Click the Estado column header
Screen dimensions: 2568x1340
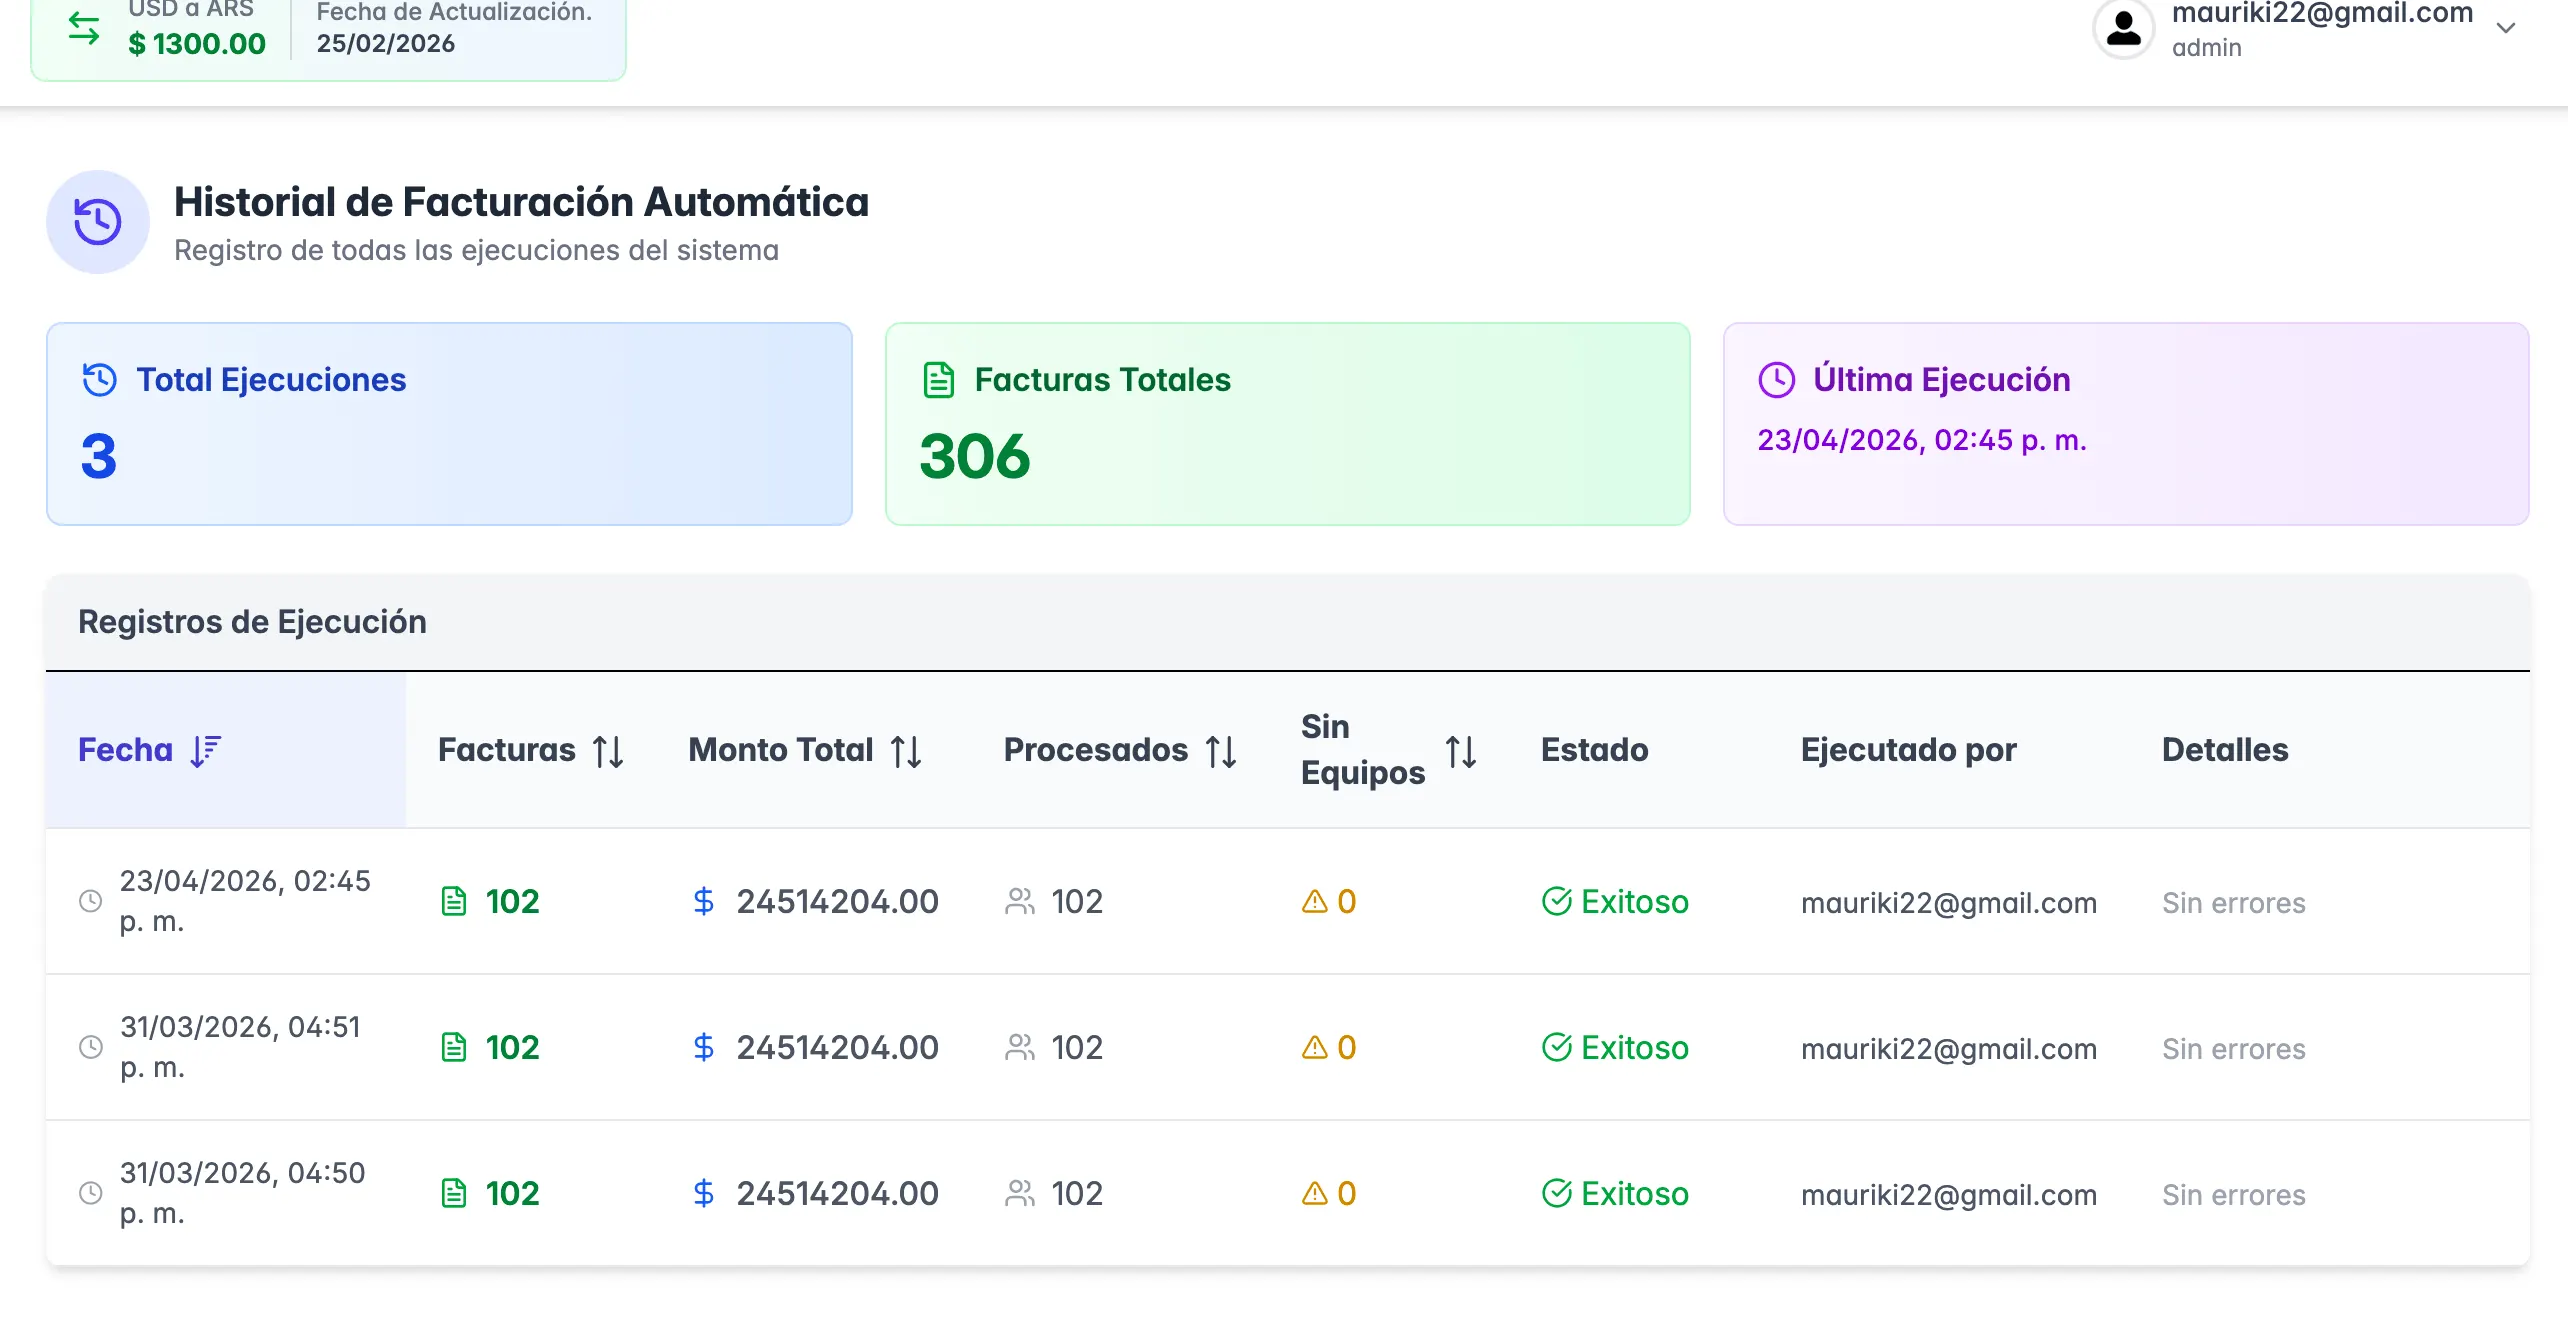(1594, 750)
